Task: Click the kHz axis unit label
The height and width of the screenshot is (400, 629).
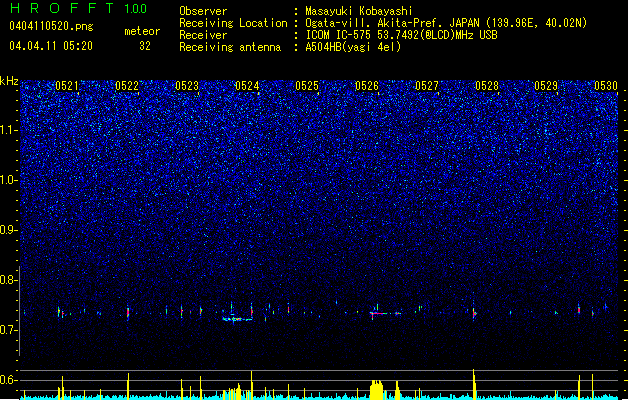Action: click(9, 81)
